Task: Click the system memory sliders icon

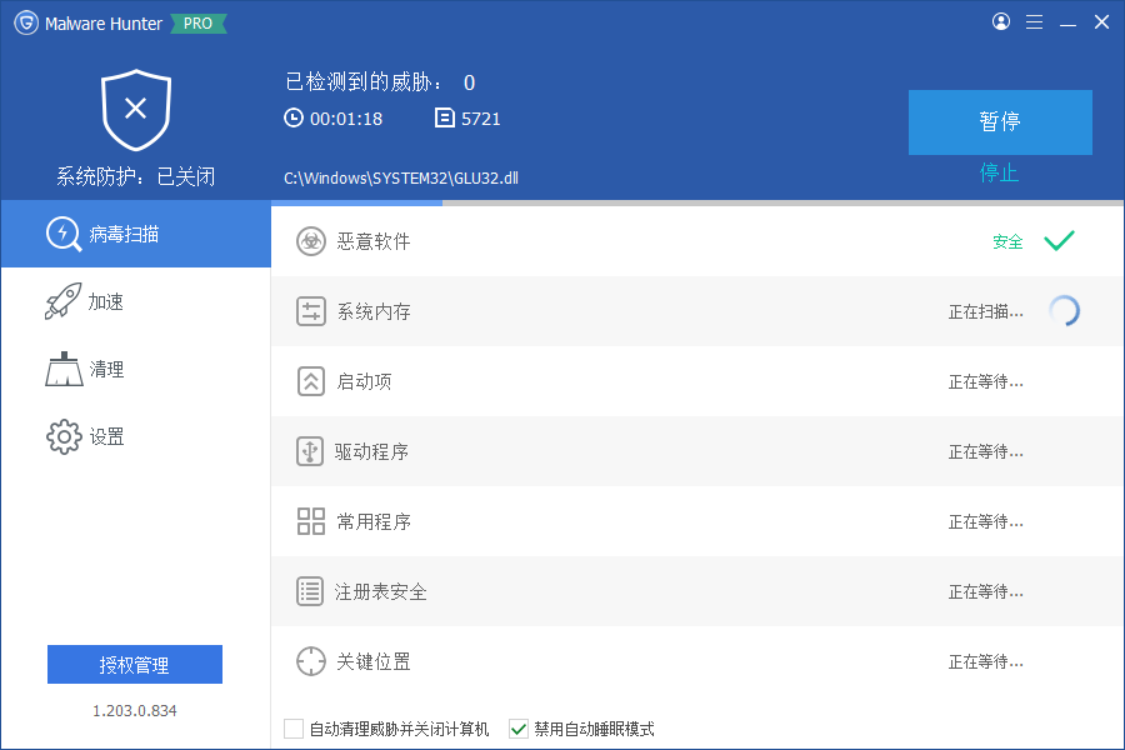Action: pyautogui.click(x=311, y=311)
